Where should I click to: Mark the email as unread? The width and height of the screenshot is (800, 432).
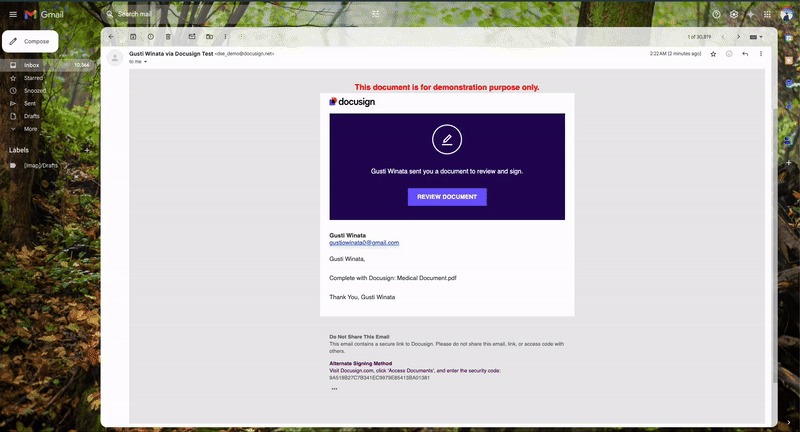pyautogui.click(x=192, y=37)
